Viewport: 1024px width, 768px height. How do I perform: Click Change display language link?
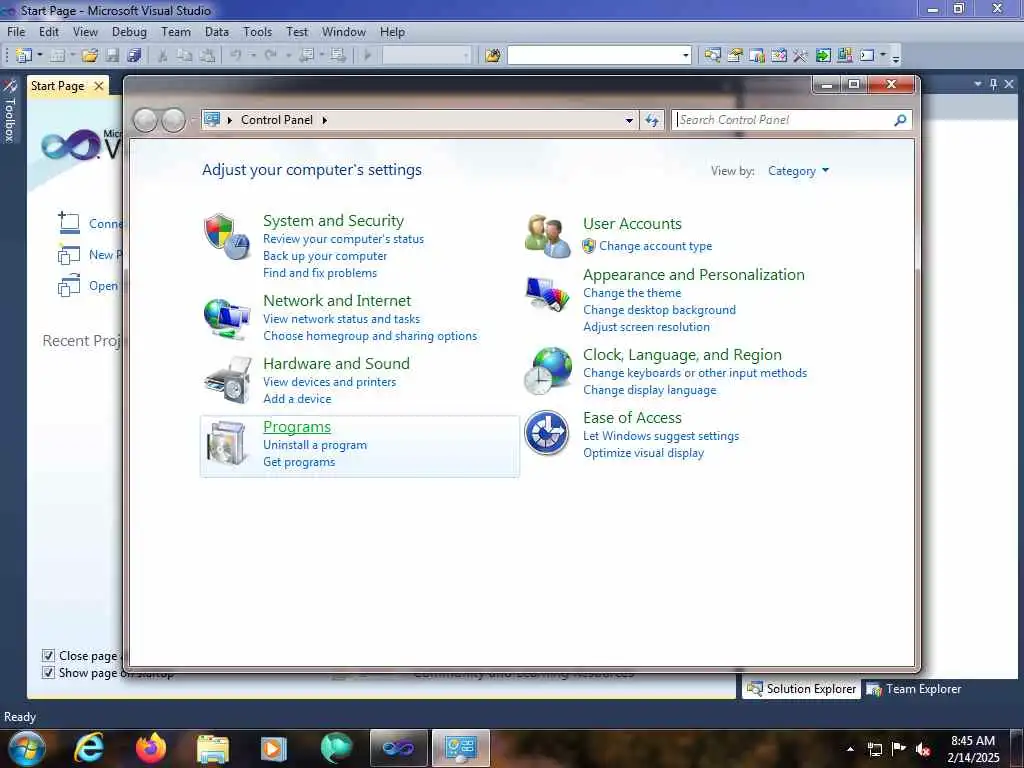click(x=649, y=390)
